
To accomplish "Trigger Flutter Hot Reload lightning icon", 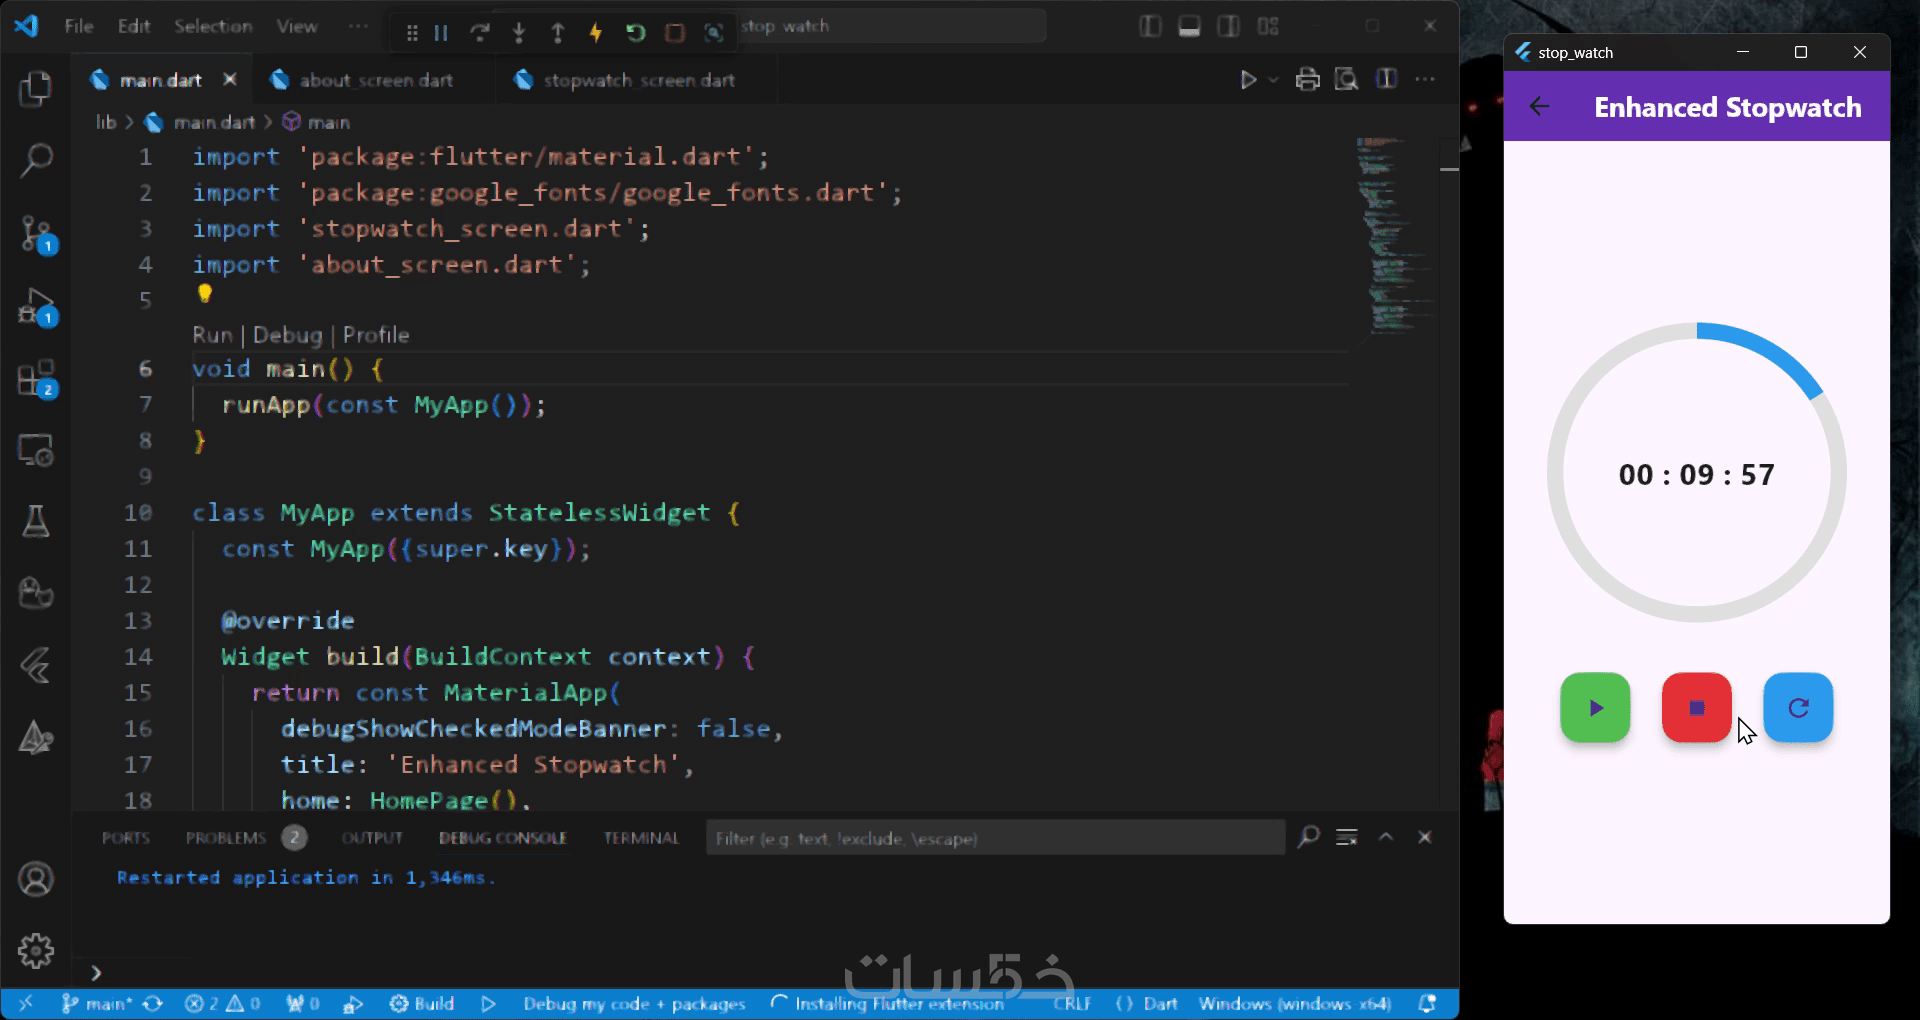I will pyautogui.click(x=596, y=32).
